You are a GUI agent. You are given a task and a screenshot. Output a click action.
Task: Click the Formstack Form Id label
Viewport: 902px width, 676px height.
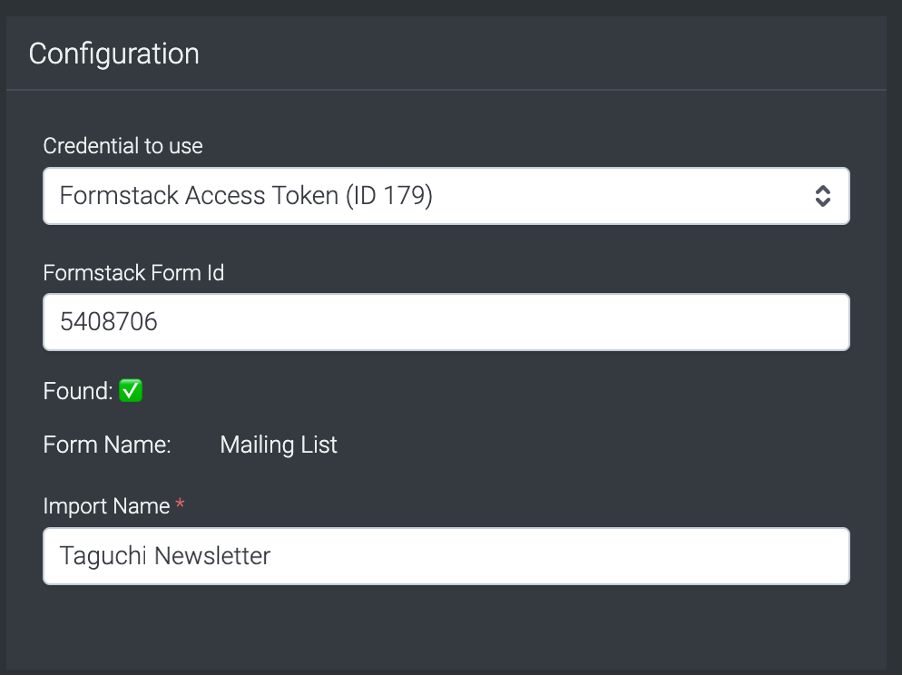click(133, 273)
